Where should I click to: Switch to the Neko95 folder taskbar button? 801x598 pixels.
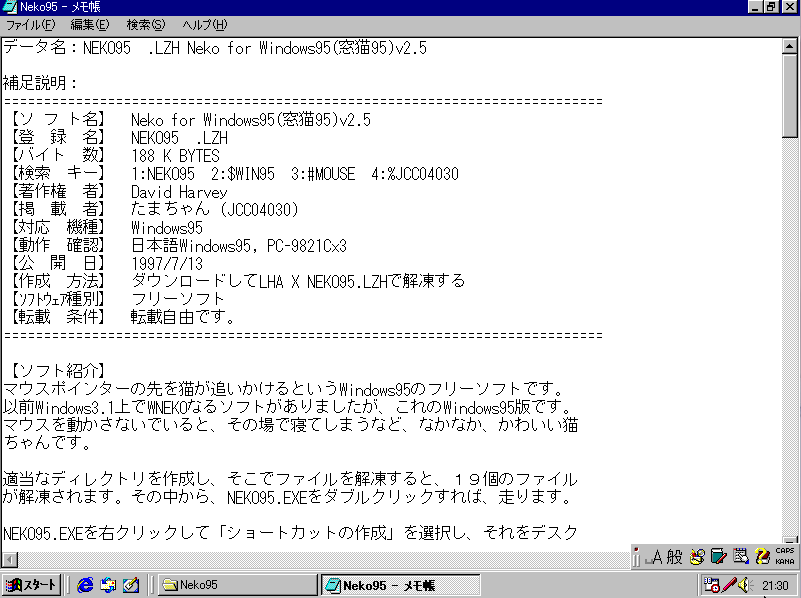coord(238,585)
